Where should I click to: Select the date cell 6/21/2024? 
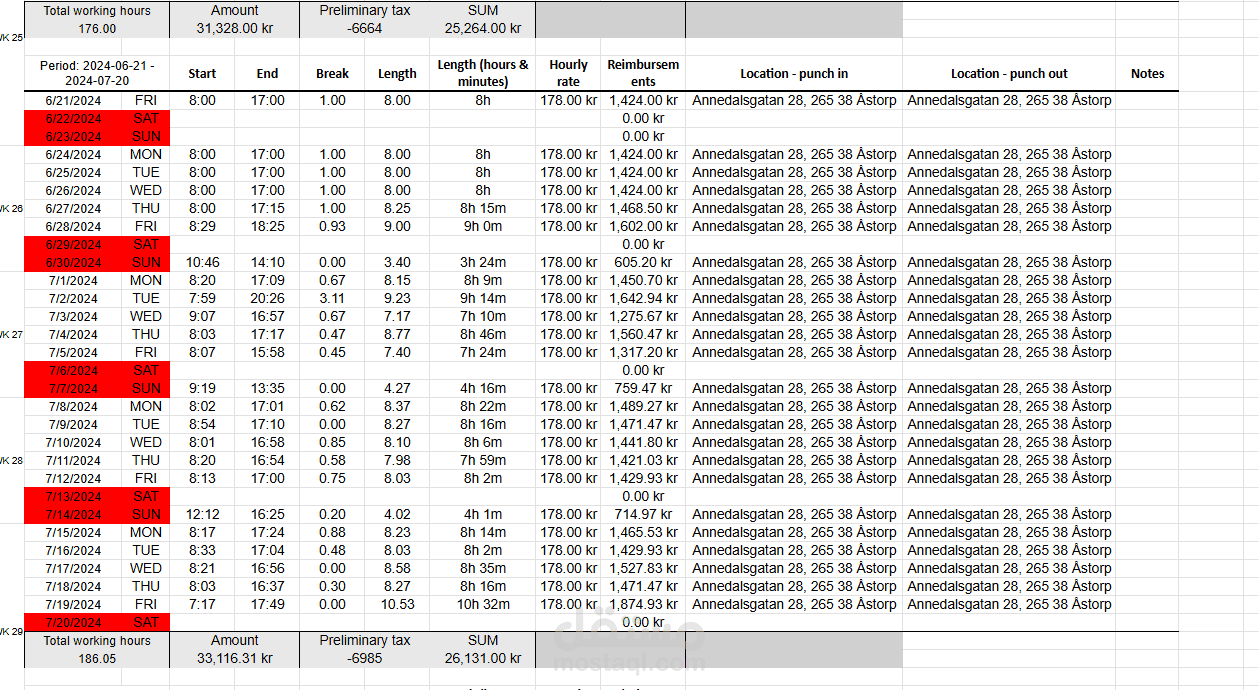click(73, 100)
